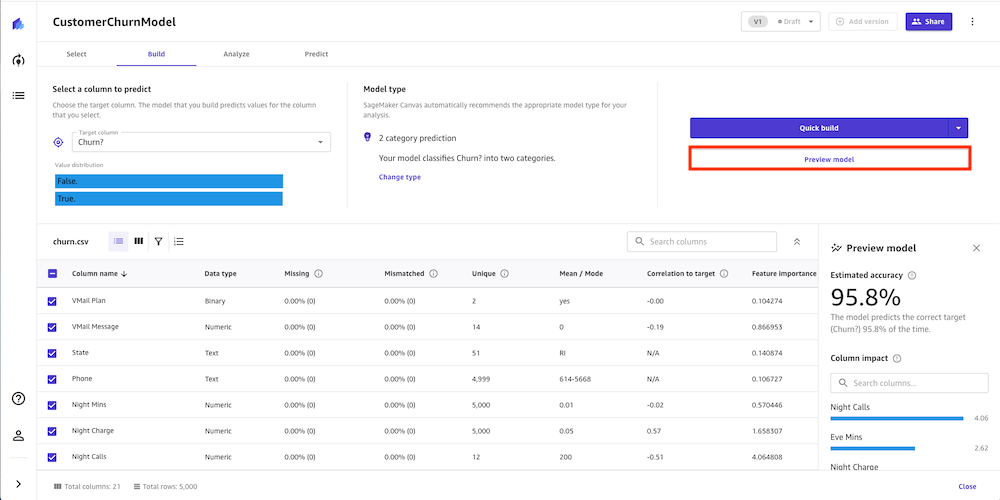
Task: Uncheck the Night Calls column checkbox
Action: (52, 457)
